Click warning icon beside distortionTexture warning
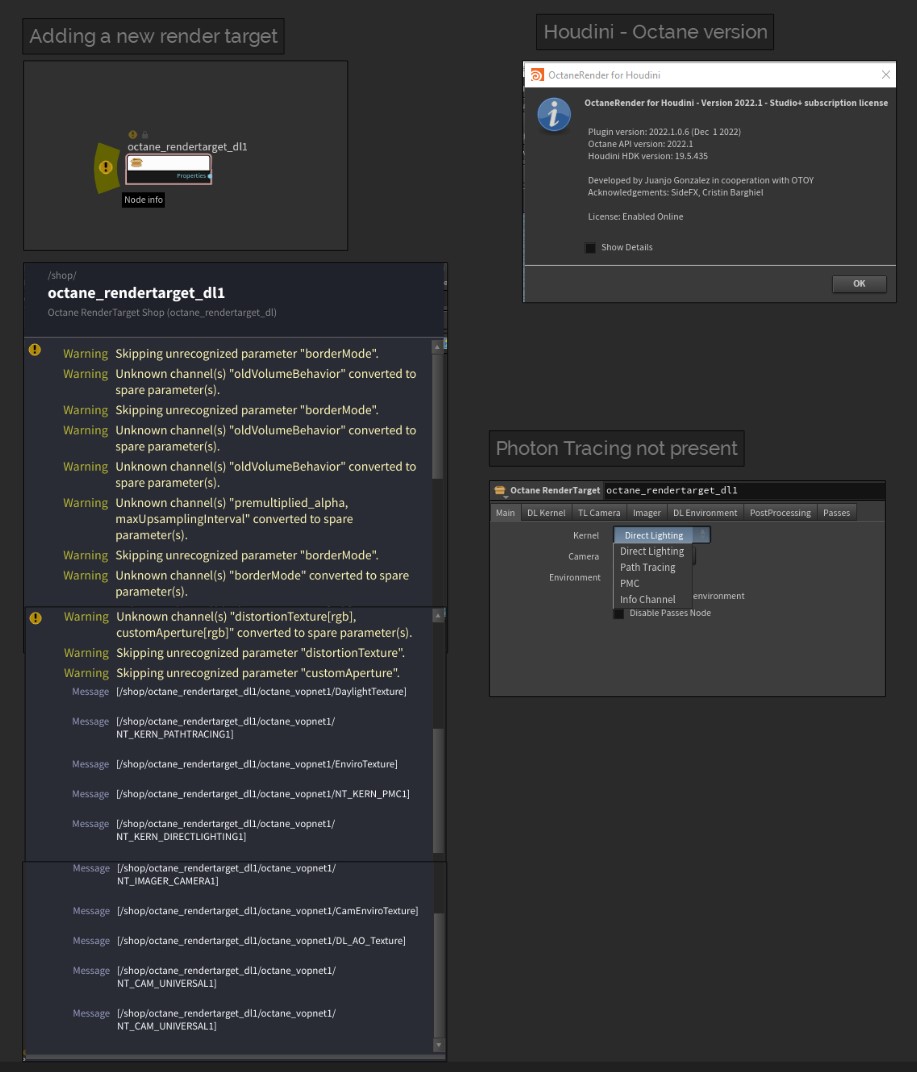Viewport: 917px width, 1072px height. tap(36, 617)
